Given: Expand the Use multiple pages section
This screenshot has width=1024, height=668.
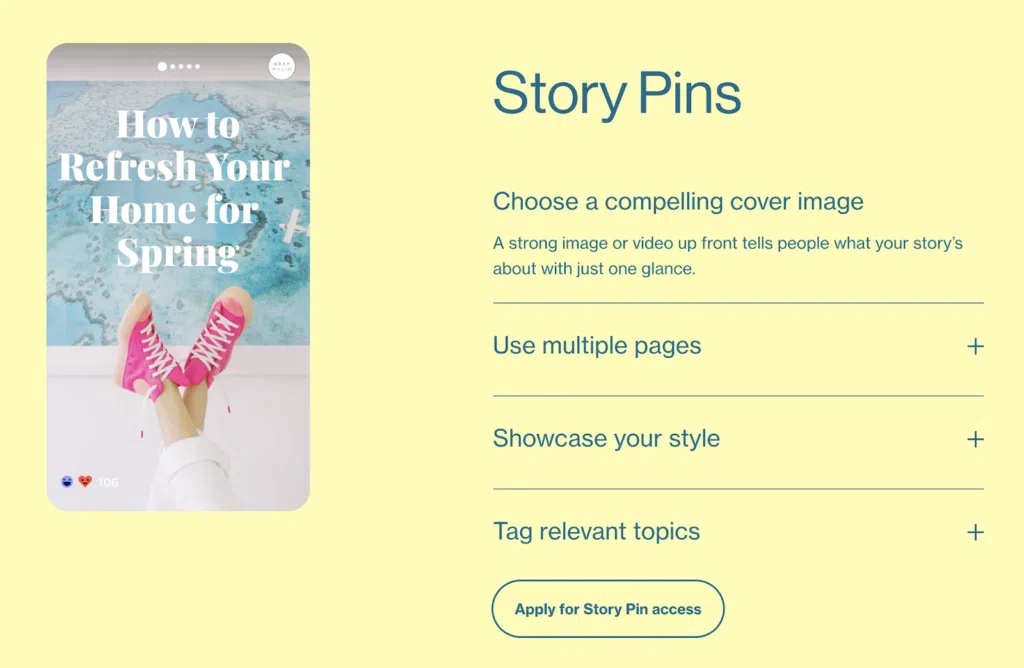Looking at the screenshot, I should tap(738, 346).
